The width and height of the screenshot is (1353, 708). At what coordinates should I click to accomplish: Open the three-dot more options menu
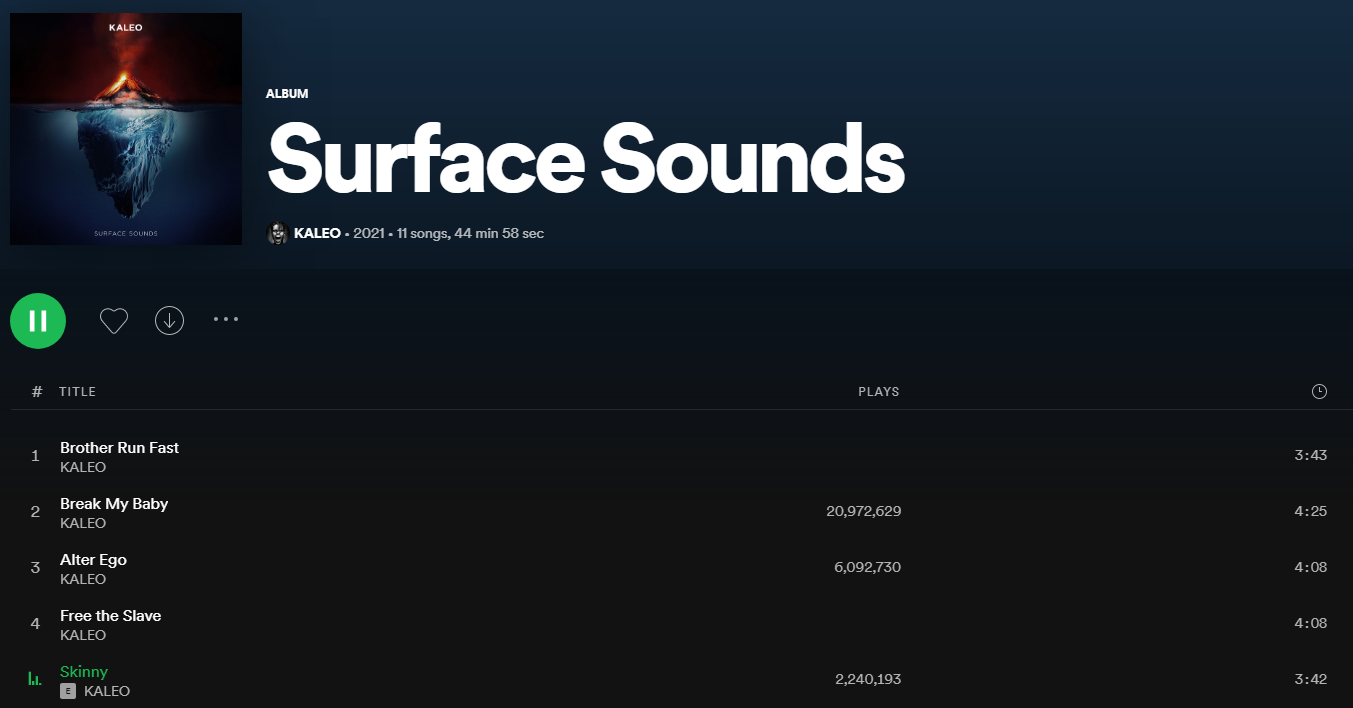click(226, 320)
